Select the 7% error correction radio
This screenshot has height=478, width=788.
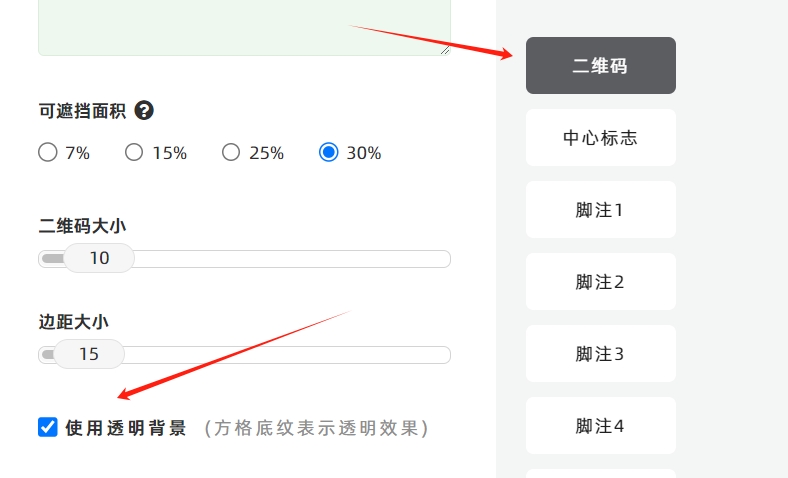(x=48, y=152)
